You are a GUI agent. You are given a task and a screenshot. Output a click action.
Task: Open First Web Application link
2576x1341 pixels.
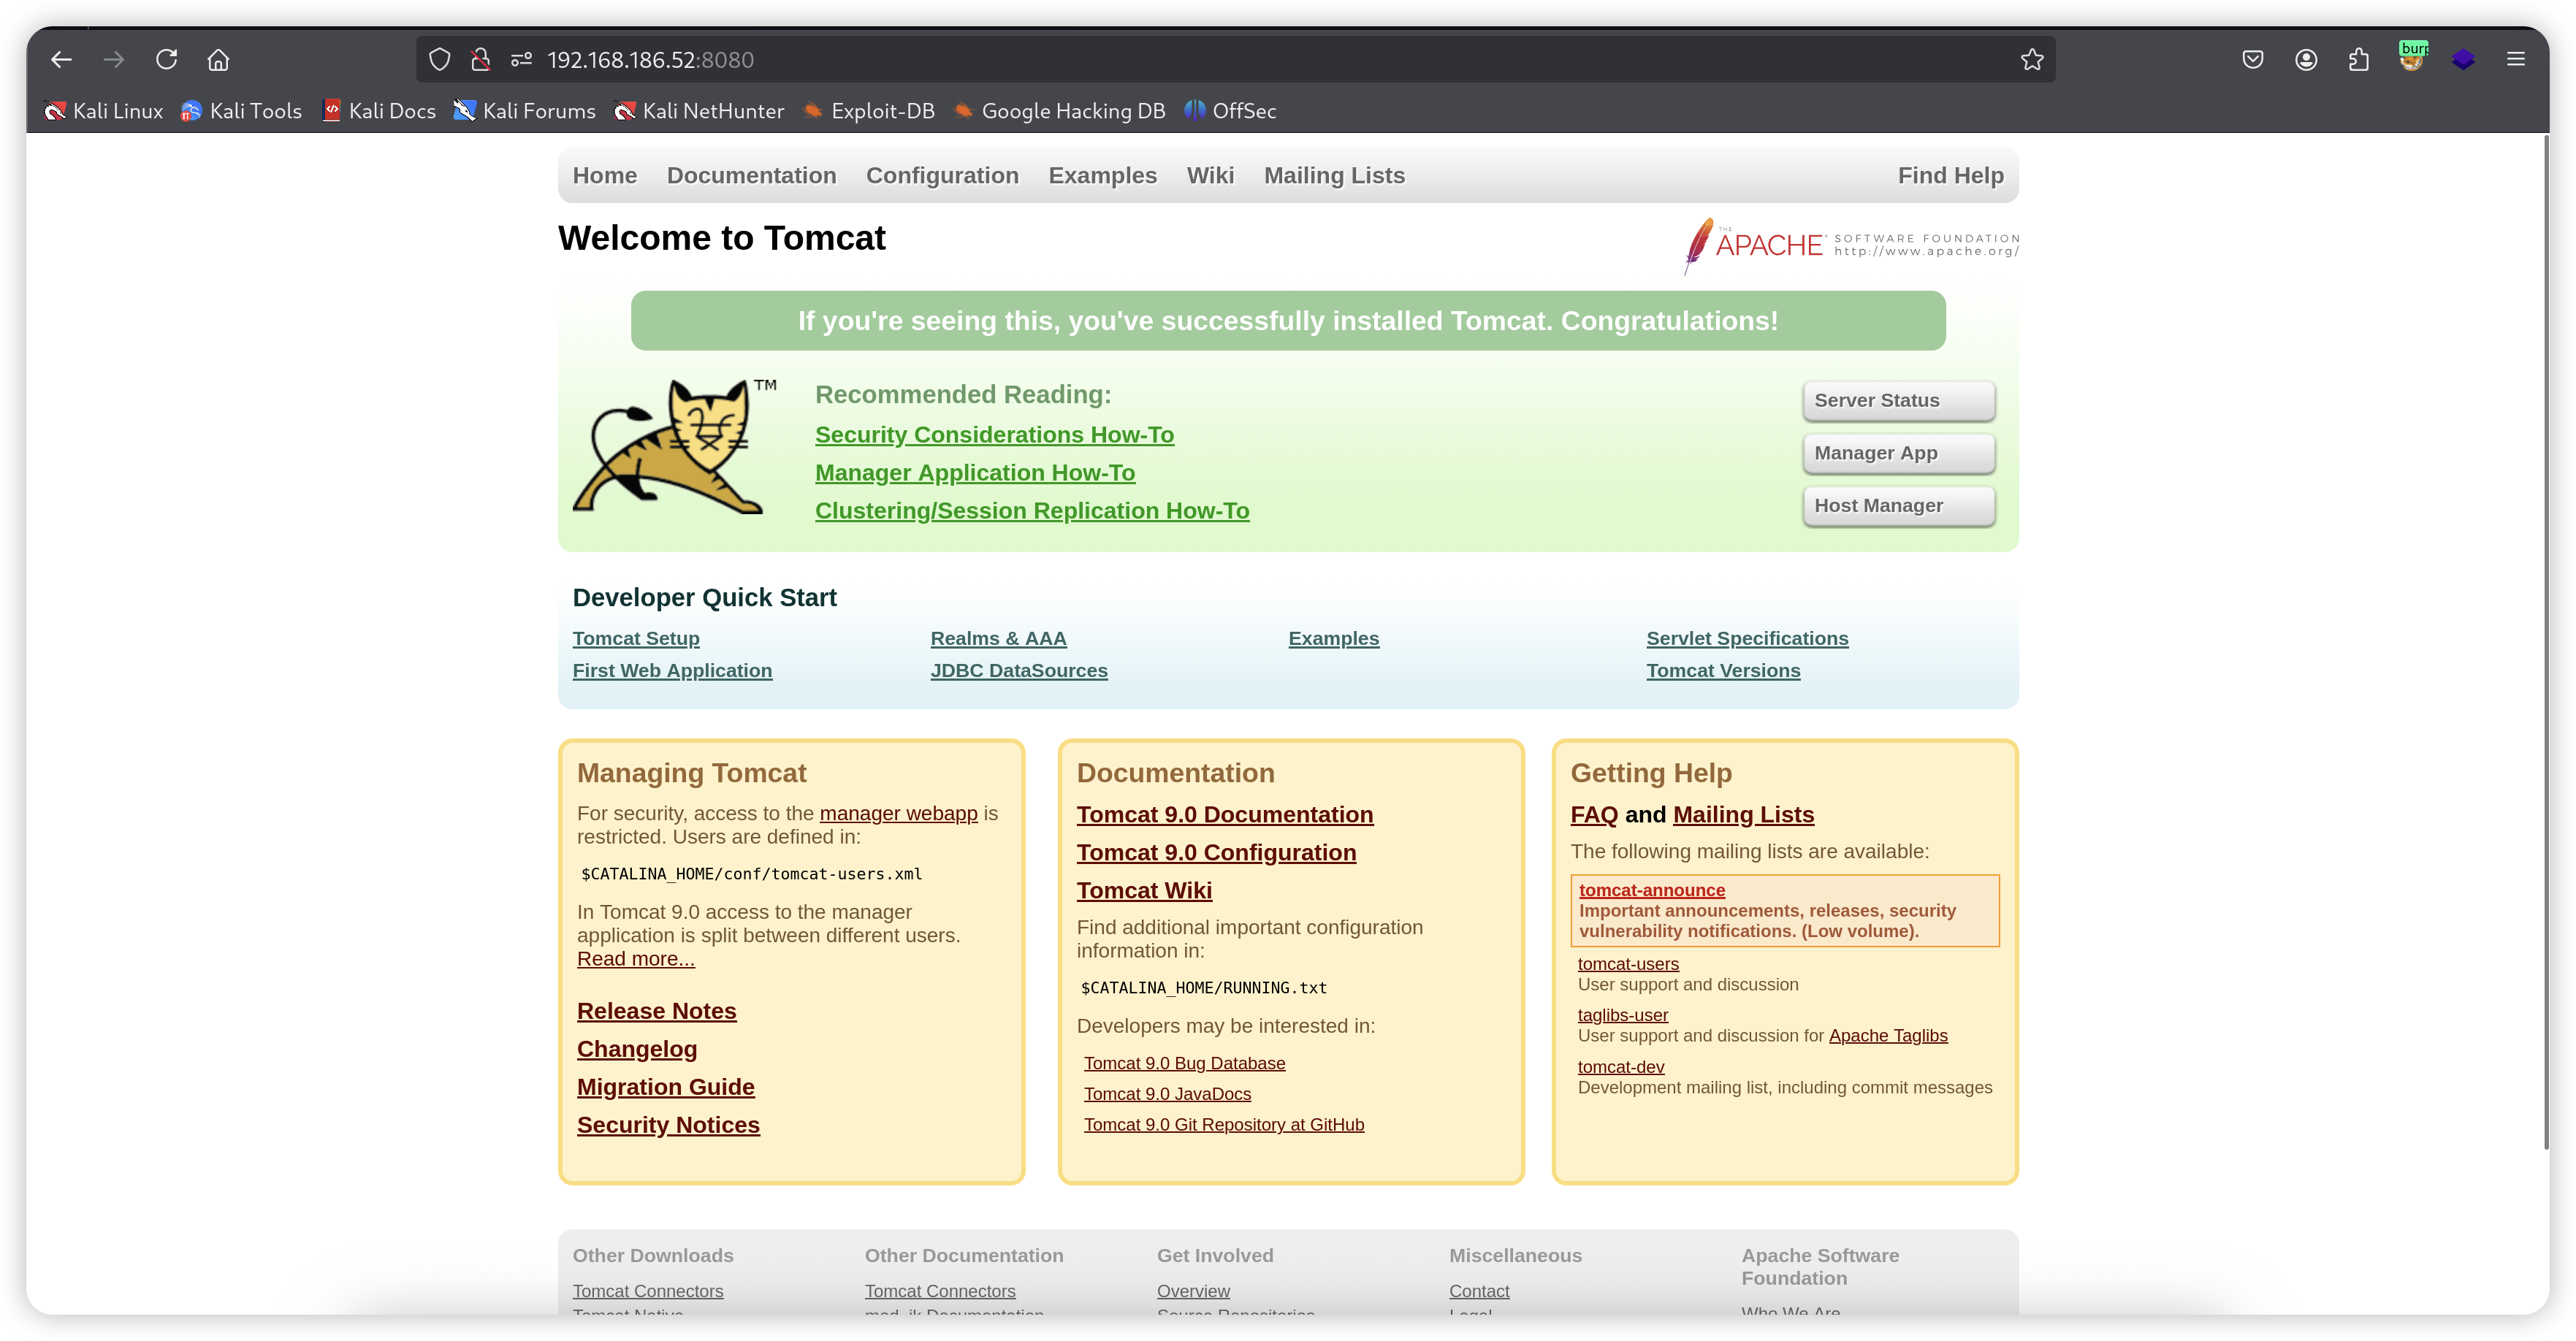pyautogui.click(x=672, y=671)
